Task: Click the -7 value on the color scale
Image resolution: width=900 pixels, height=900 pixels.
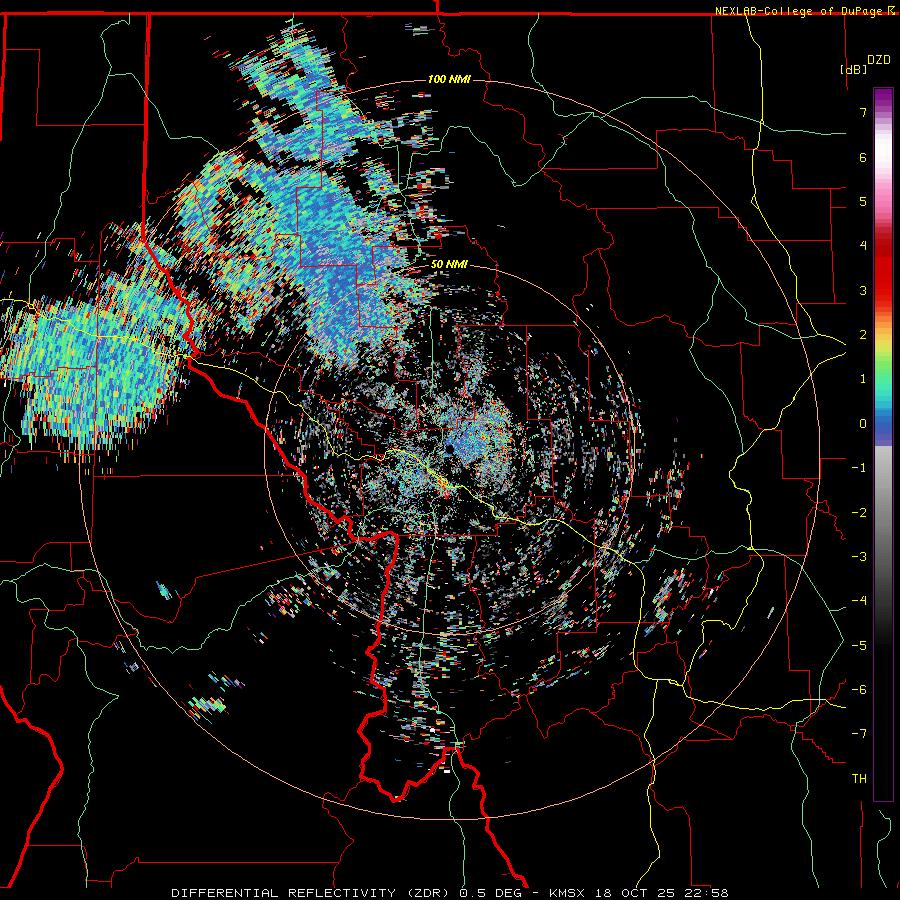Action: [859, 734]
